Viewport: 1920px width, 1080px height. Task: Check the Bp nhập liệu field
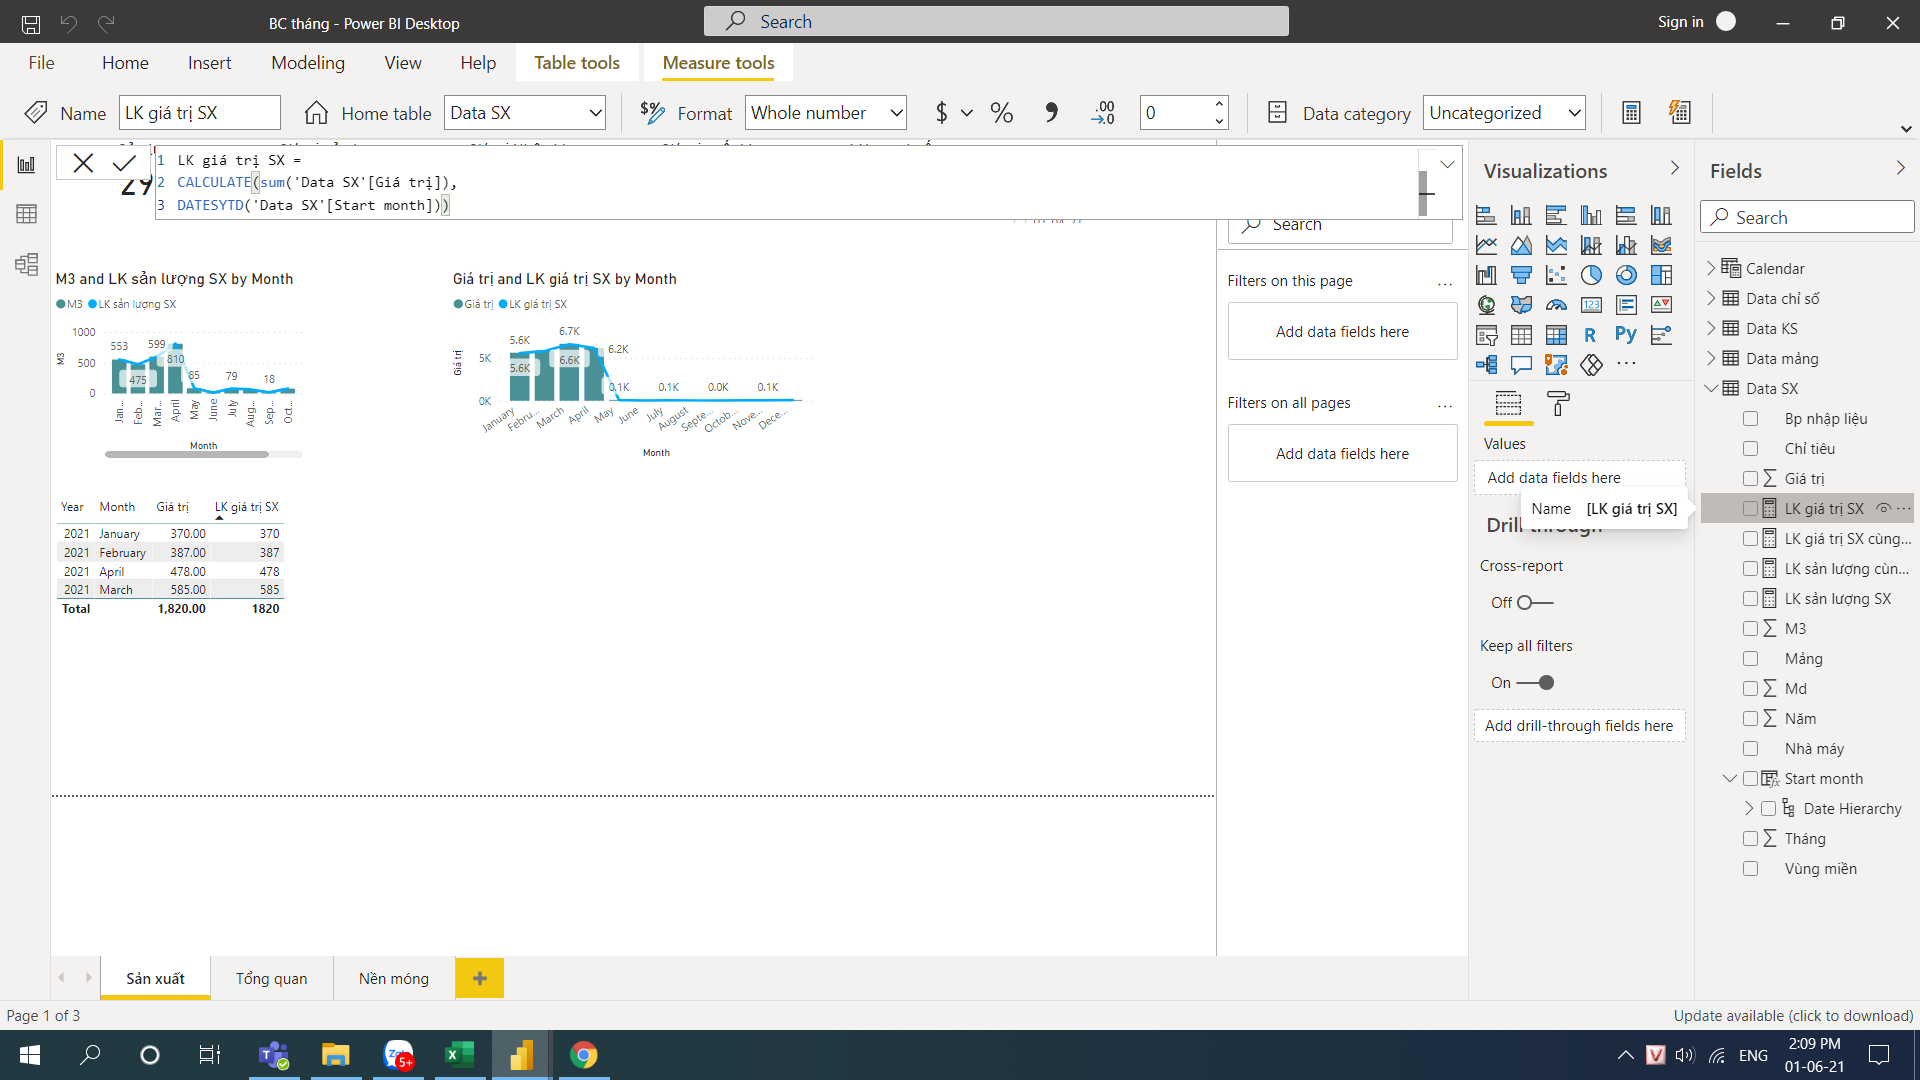click(x=1750, y=419)
